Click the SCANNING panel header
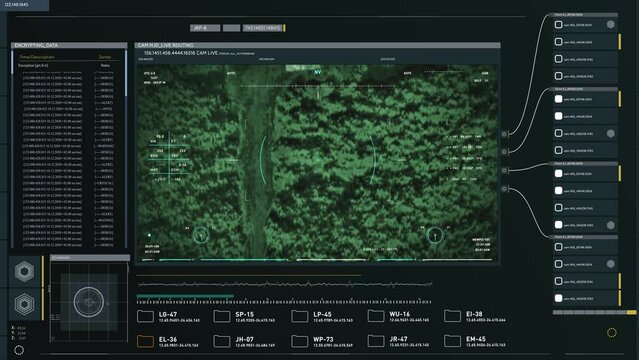 pos(90,258)
